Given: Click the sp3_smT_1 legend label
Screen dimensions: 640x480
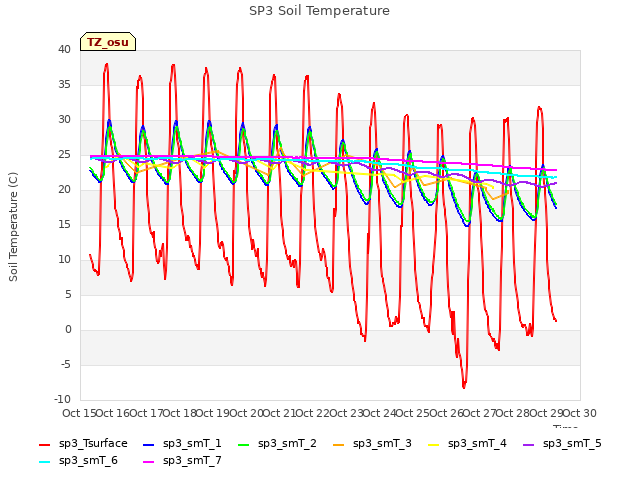Looking at the screenshot, I should click(x=192, y=444).
